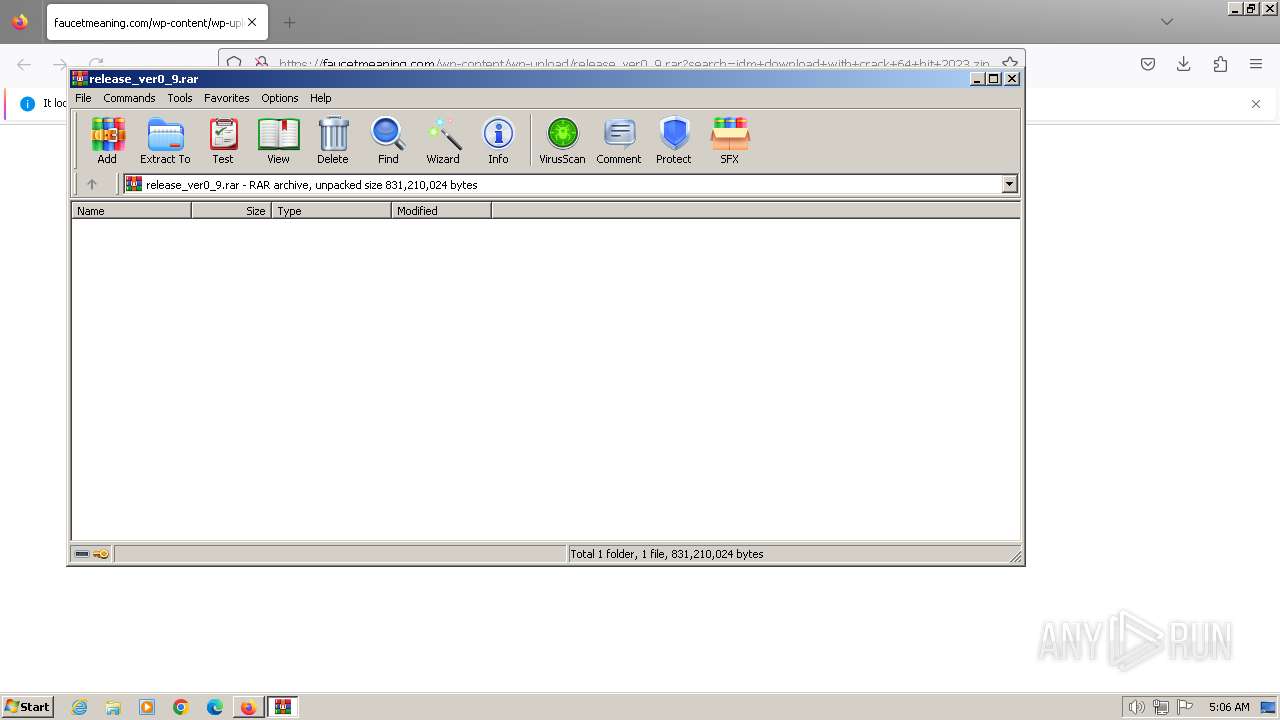Click the status bar total files text
1280x720 pixels.
pos(667,554)
